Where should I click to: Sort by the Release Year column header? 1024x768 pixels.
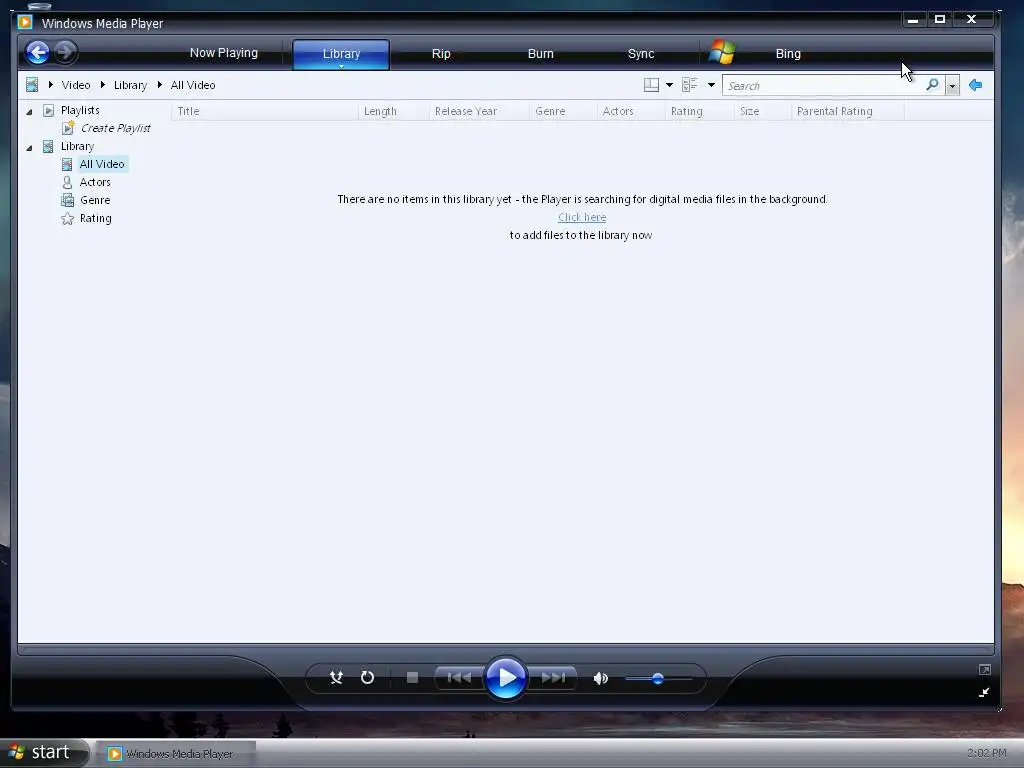tap(479, 111)
